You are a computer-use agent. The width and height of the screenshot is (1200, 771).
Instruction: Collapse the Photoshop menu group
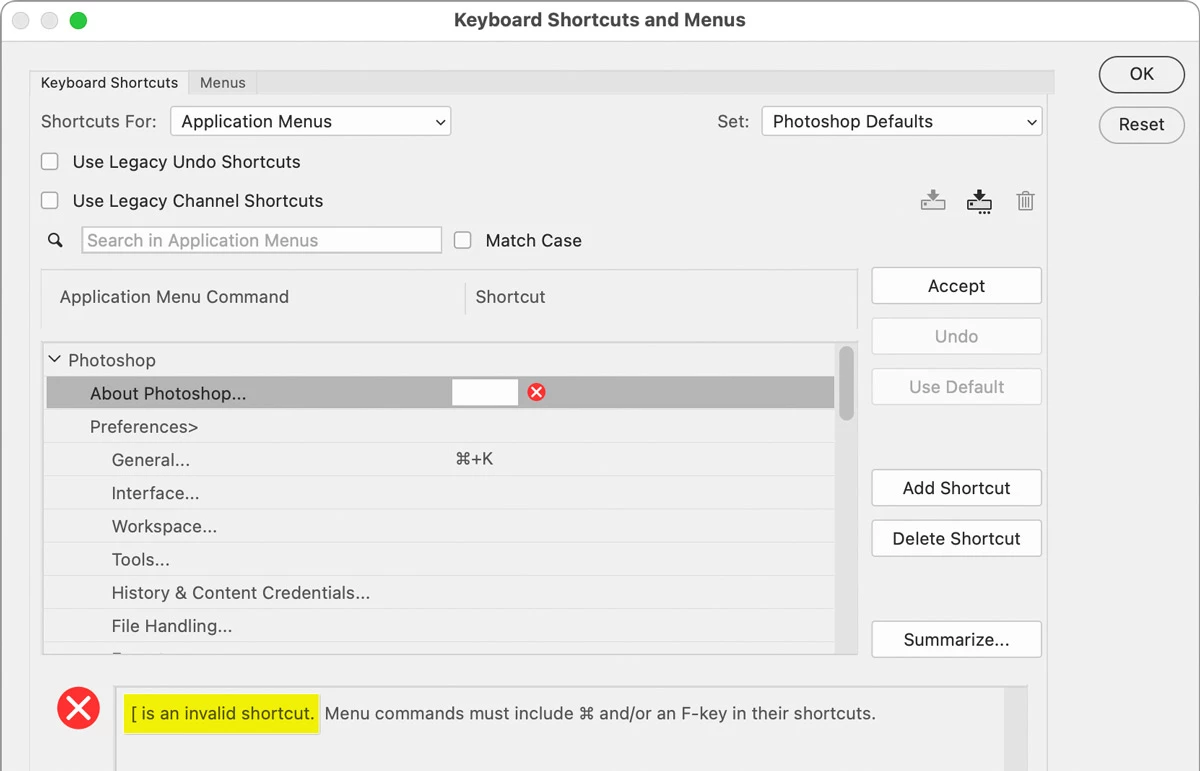[55, 360]
